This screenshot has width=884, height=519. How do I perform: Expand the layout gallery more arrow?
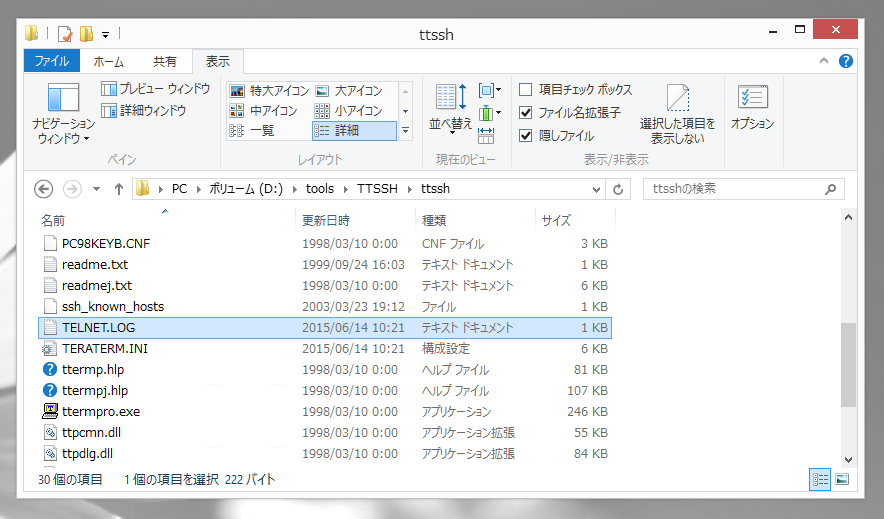coord(405,131)
